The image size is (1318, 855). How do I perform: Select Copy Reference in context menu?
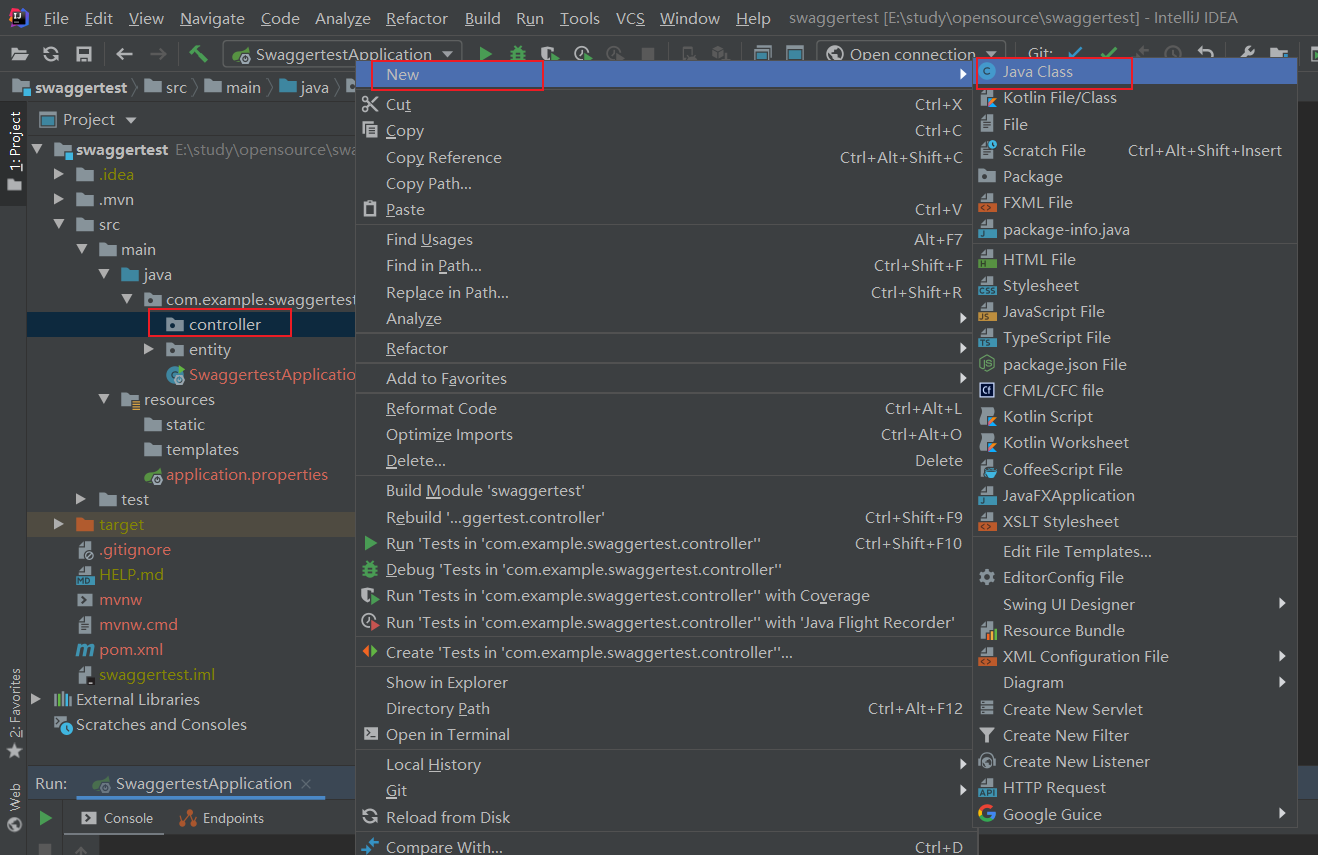tap(664, 158)
